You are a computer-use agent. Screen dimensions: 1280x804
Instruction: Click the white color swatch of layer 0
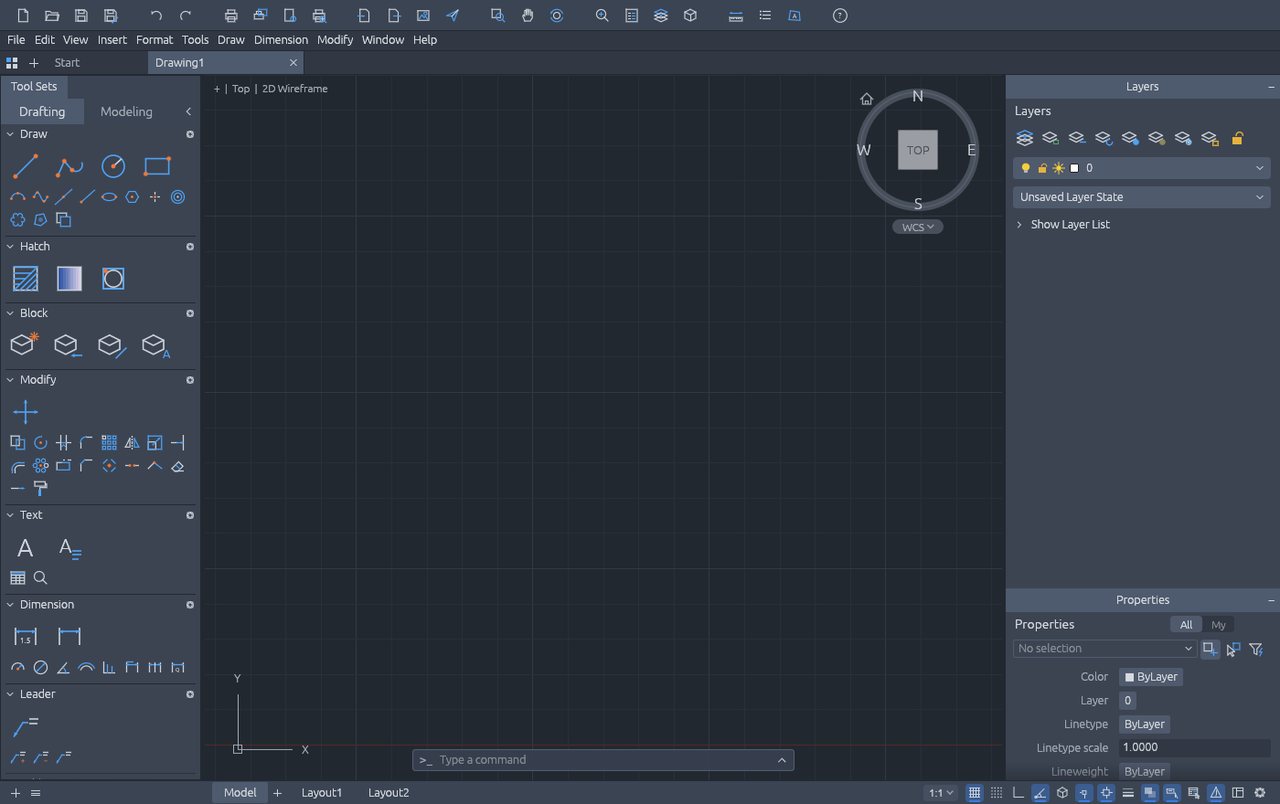click(1075, 168)
